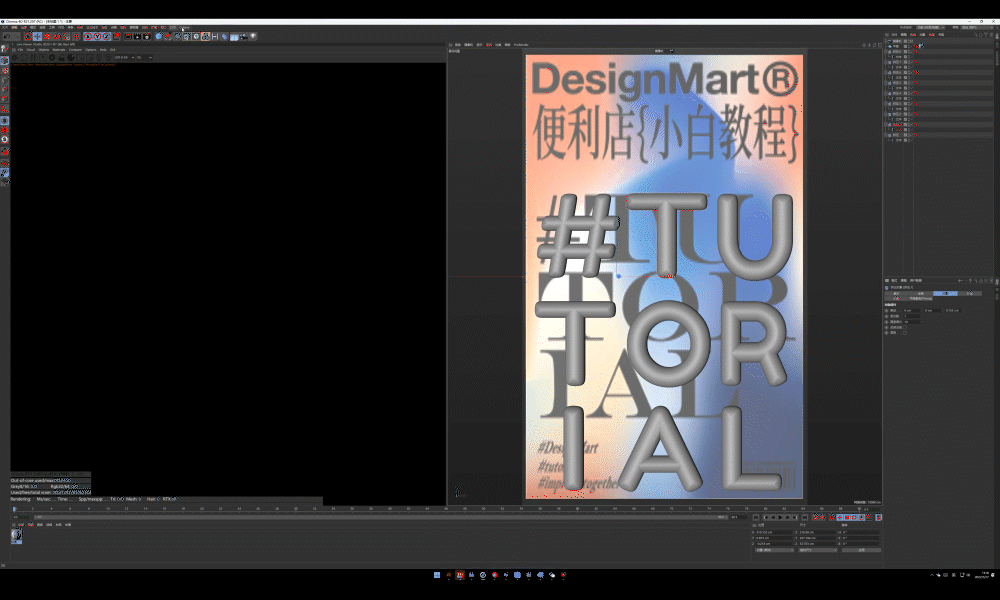1000x600 pixels.
Task: Open the Live Viewer Options menu
Action: coord(91,50)
